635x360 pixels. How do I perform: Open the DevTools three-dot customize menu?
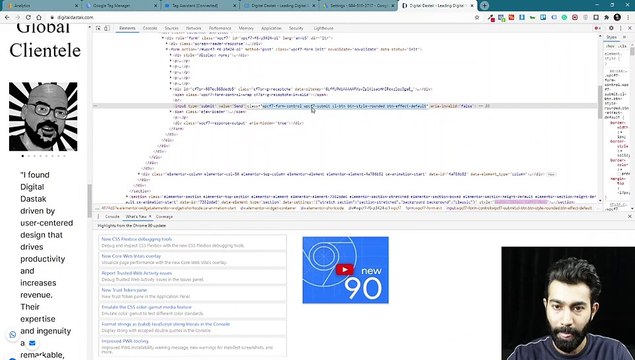point(620,28)
